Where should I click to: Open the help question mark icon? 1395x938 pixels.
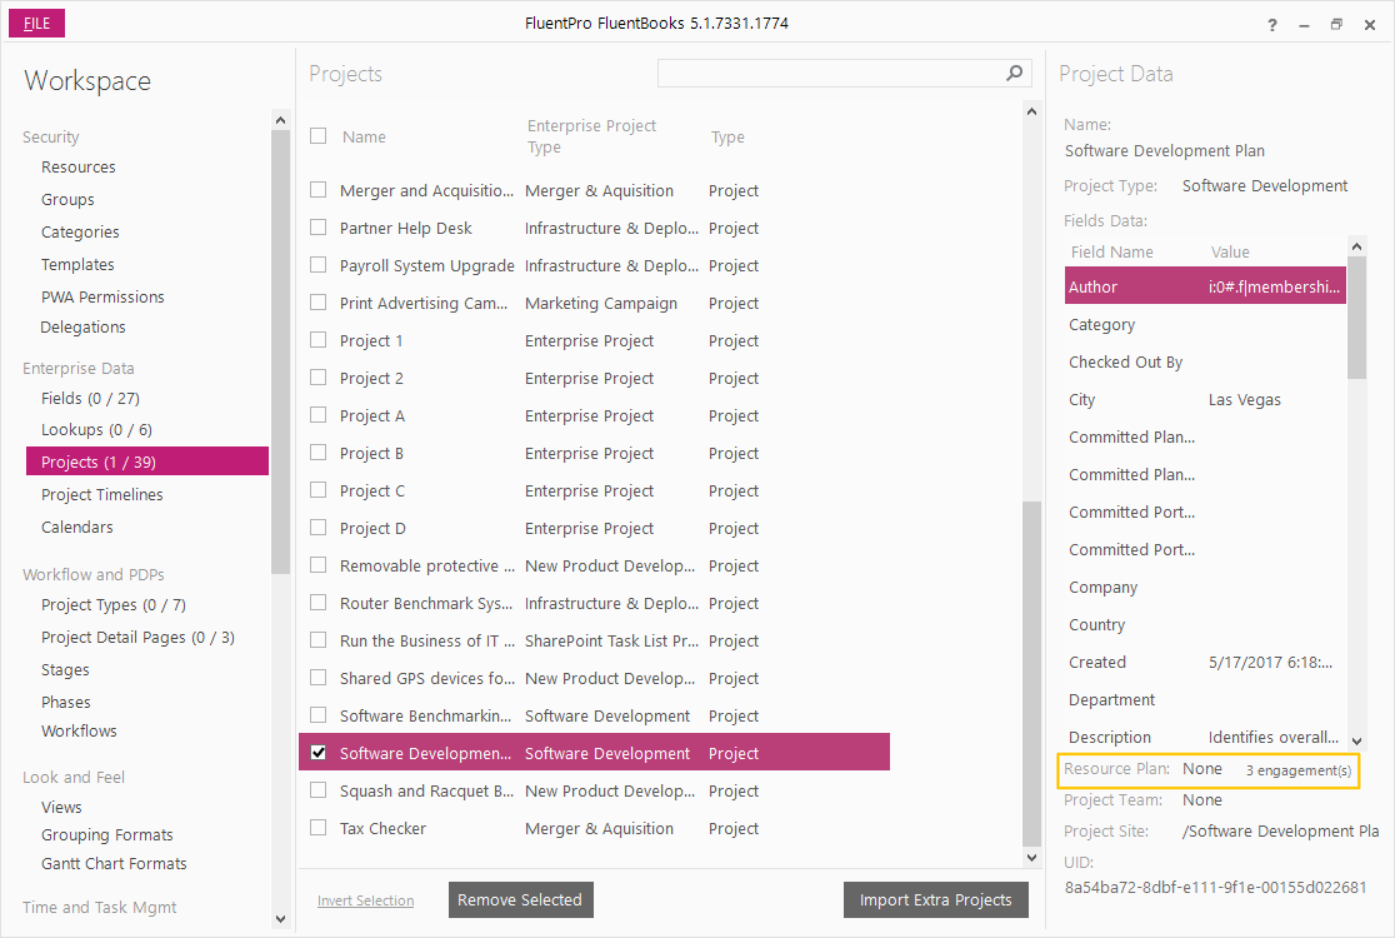pyautogui.click(x=1272, y=25)
